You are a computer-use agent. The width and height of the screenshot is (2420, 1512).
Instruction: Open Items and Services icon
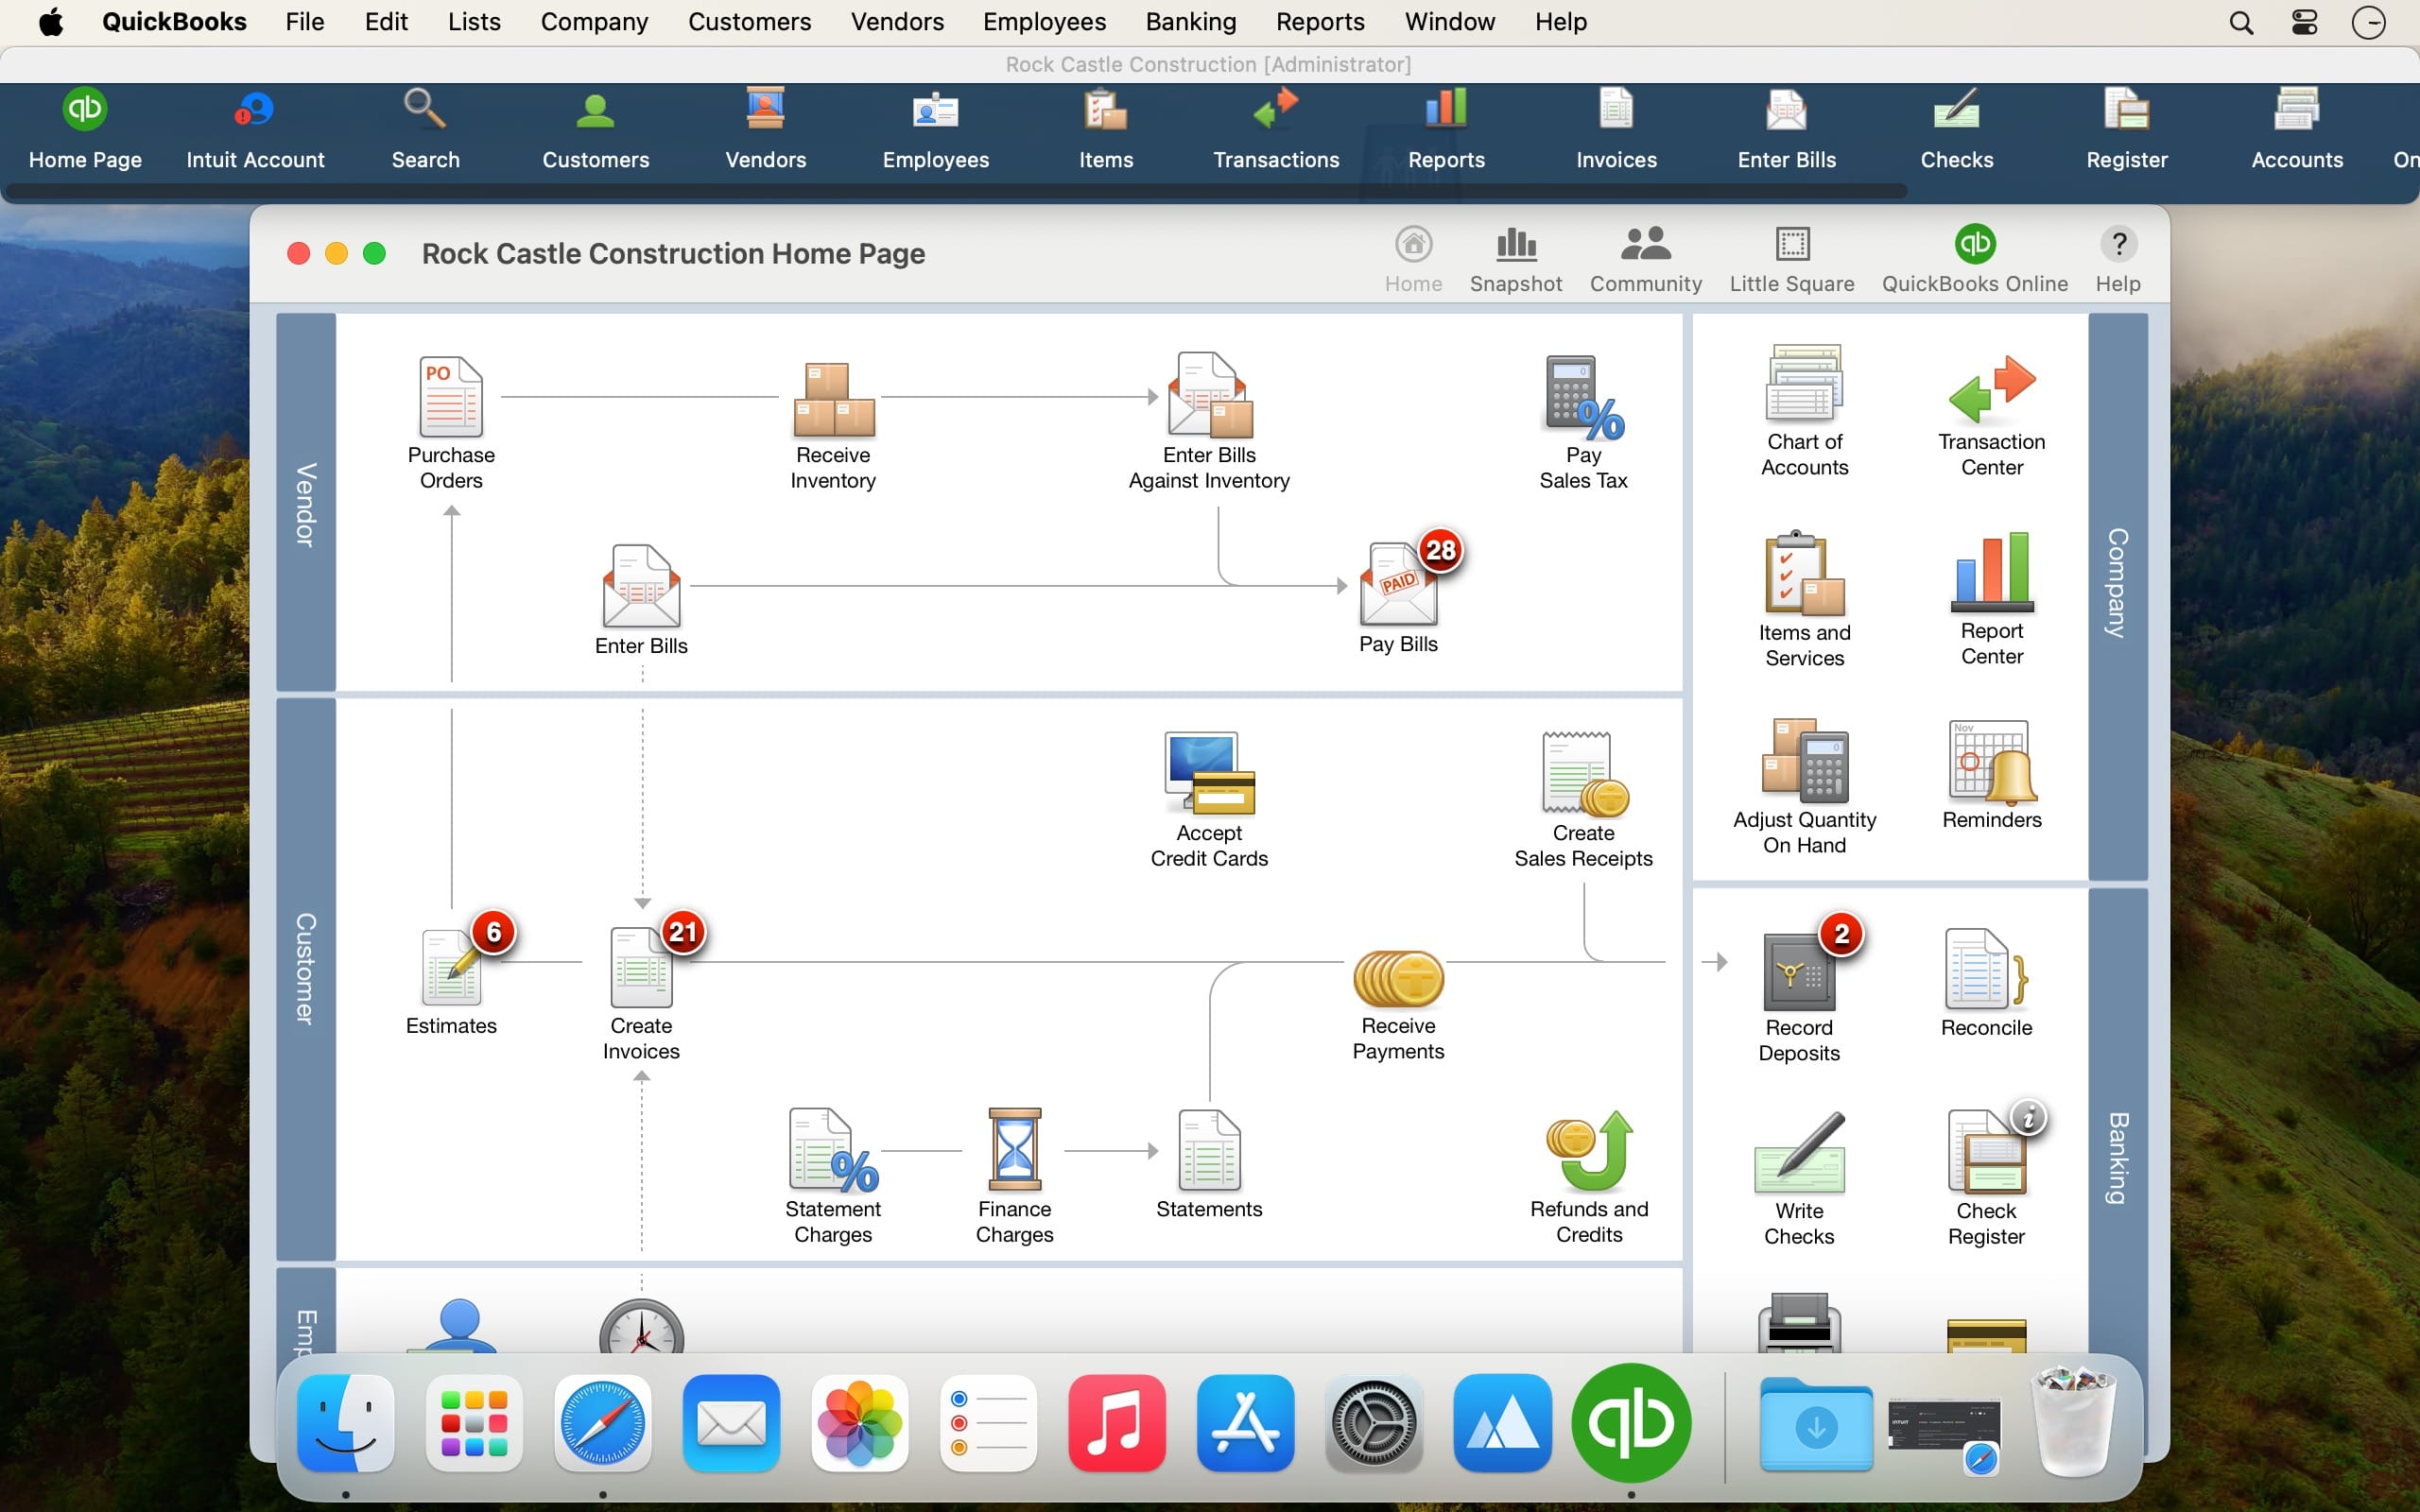coord(1804,573)
